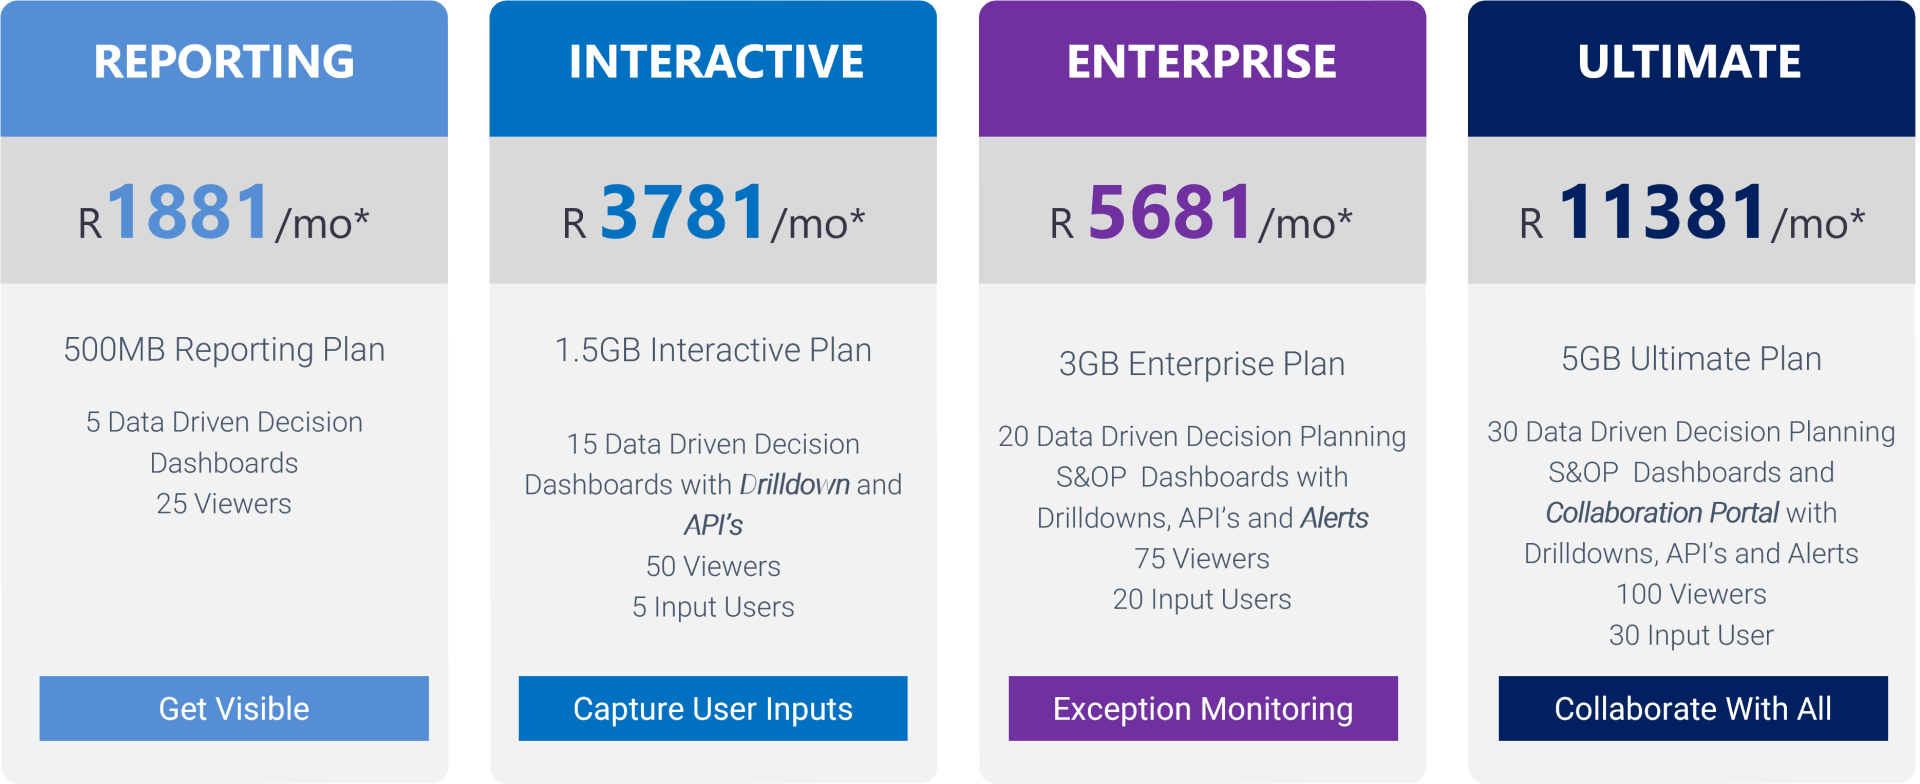Viewport: 1920px width, 784px height.
Task: Click the R5681/mo Enterprise price
Action: [1201, 213]
